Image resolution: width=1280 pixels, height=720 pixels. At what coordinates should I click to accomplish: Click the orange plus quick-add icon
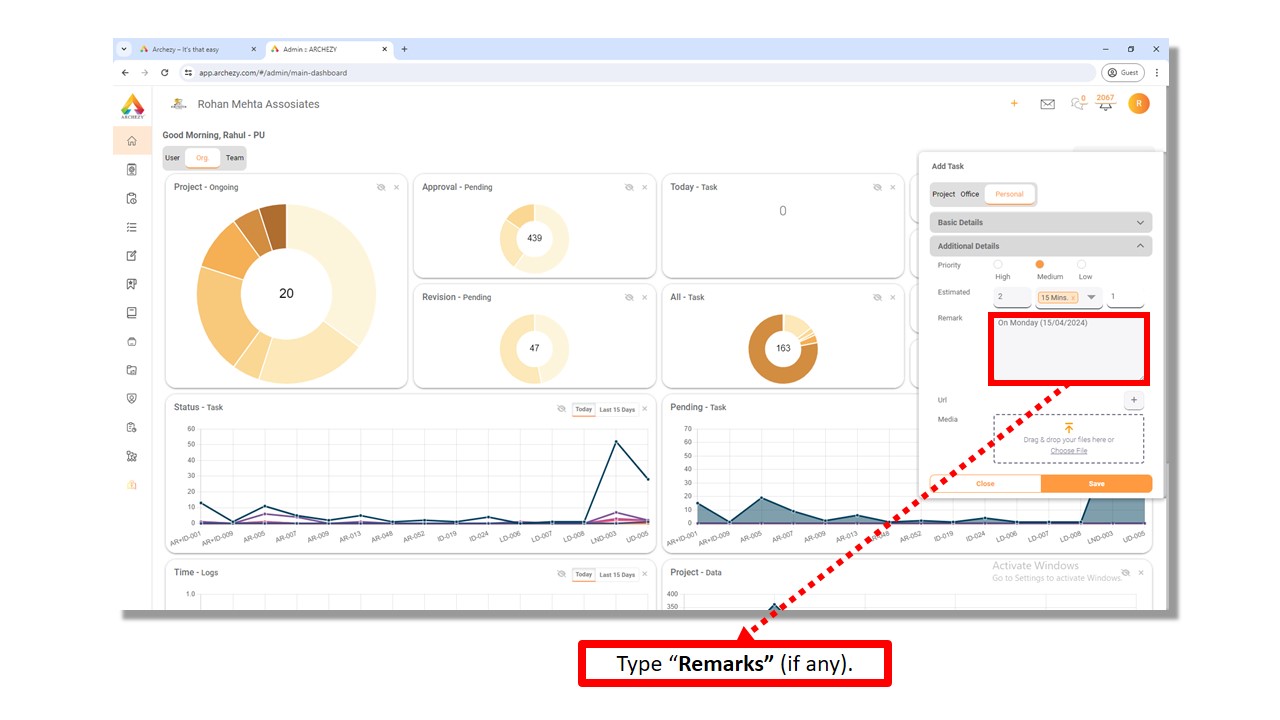1014,103
